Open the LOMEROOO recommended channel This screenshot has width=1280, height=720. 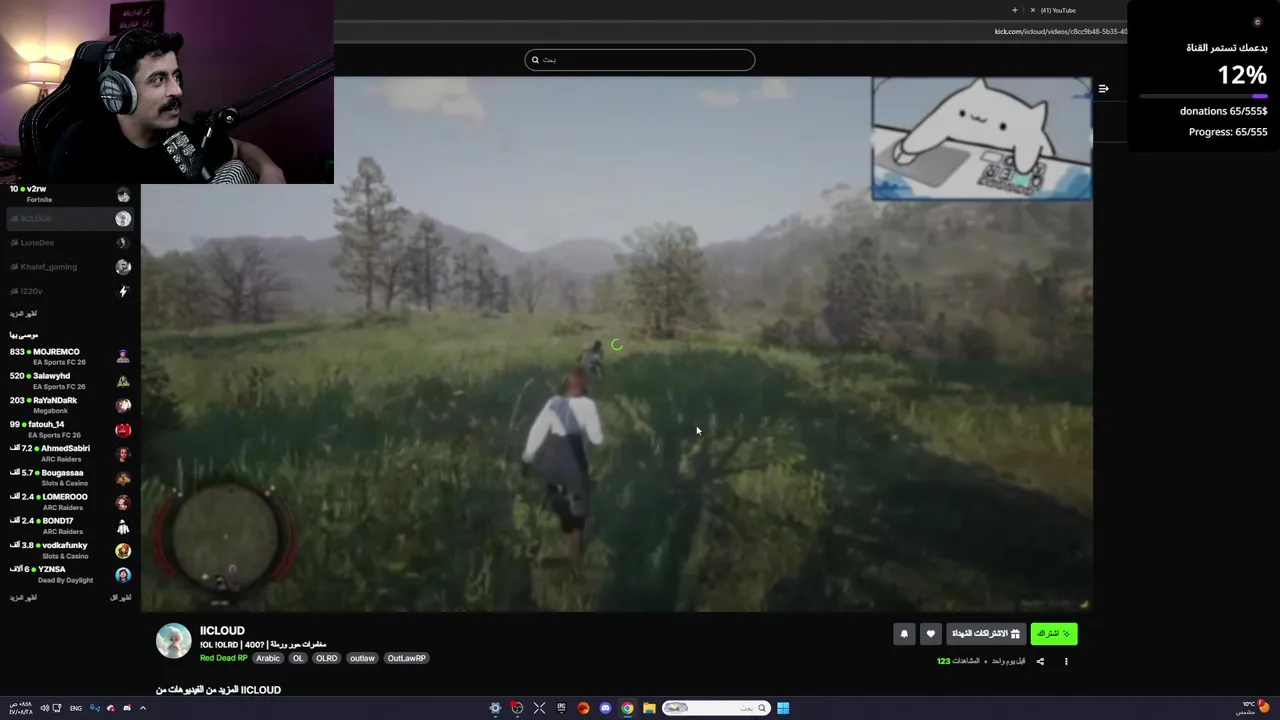click(70, 501)
